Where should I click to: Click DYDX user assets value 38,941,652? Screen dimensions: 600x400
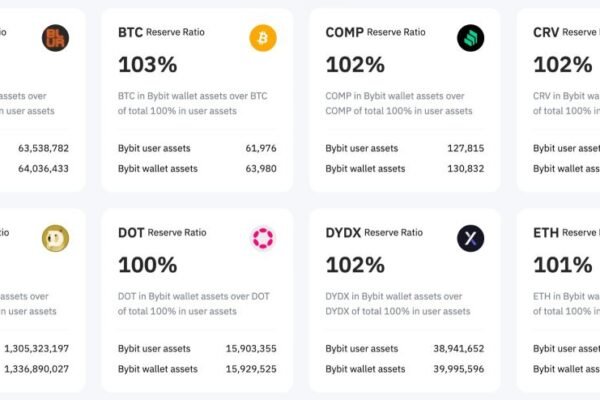[459, 348]
